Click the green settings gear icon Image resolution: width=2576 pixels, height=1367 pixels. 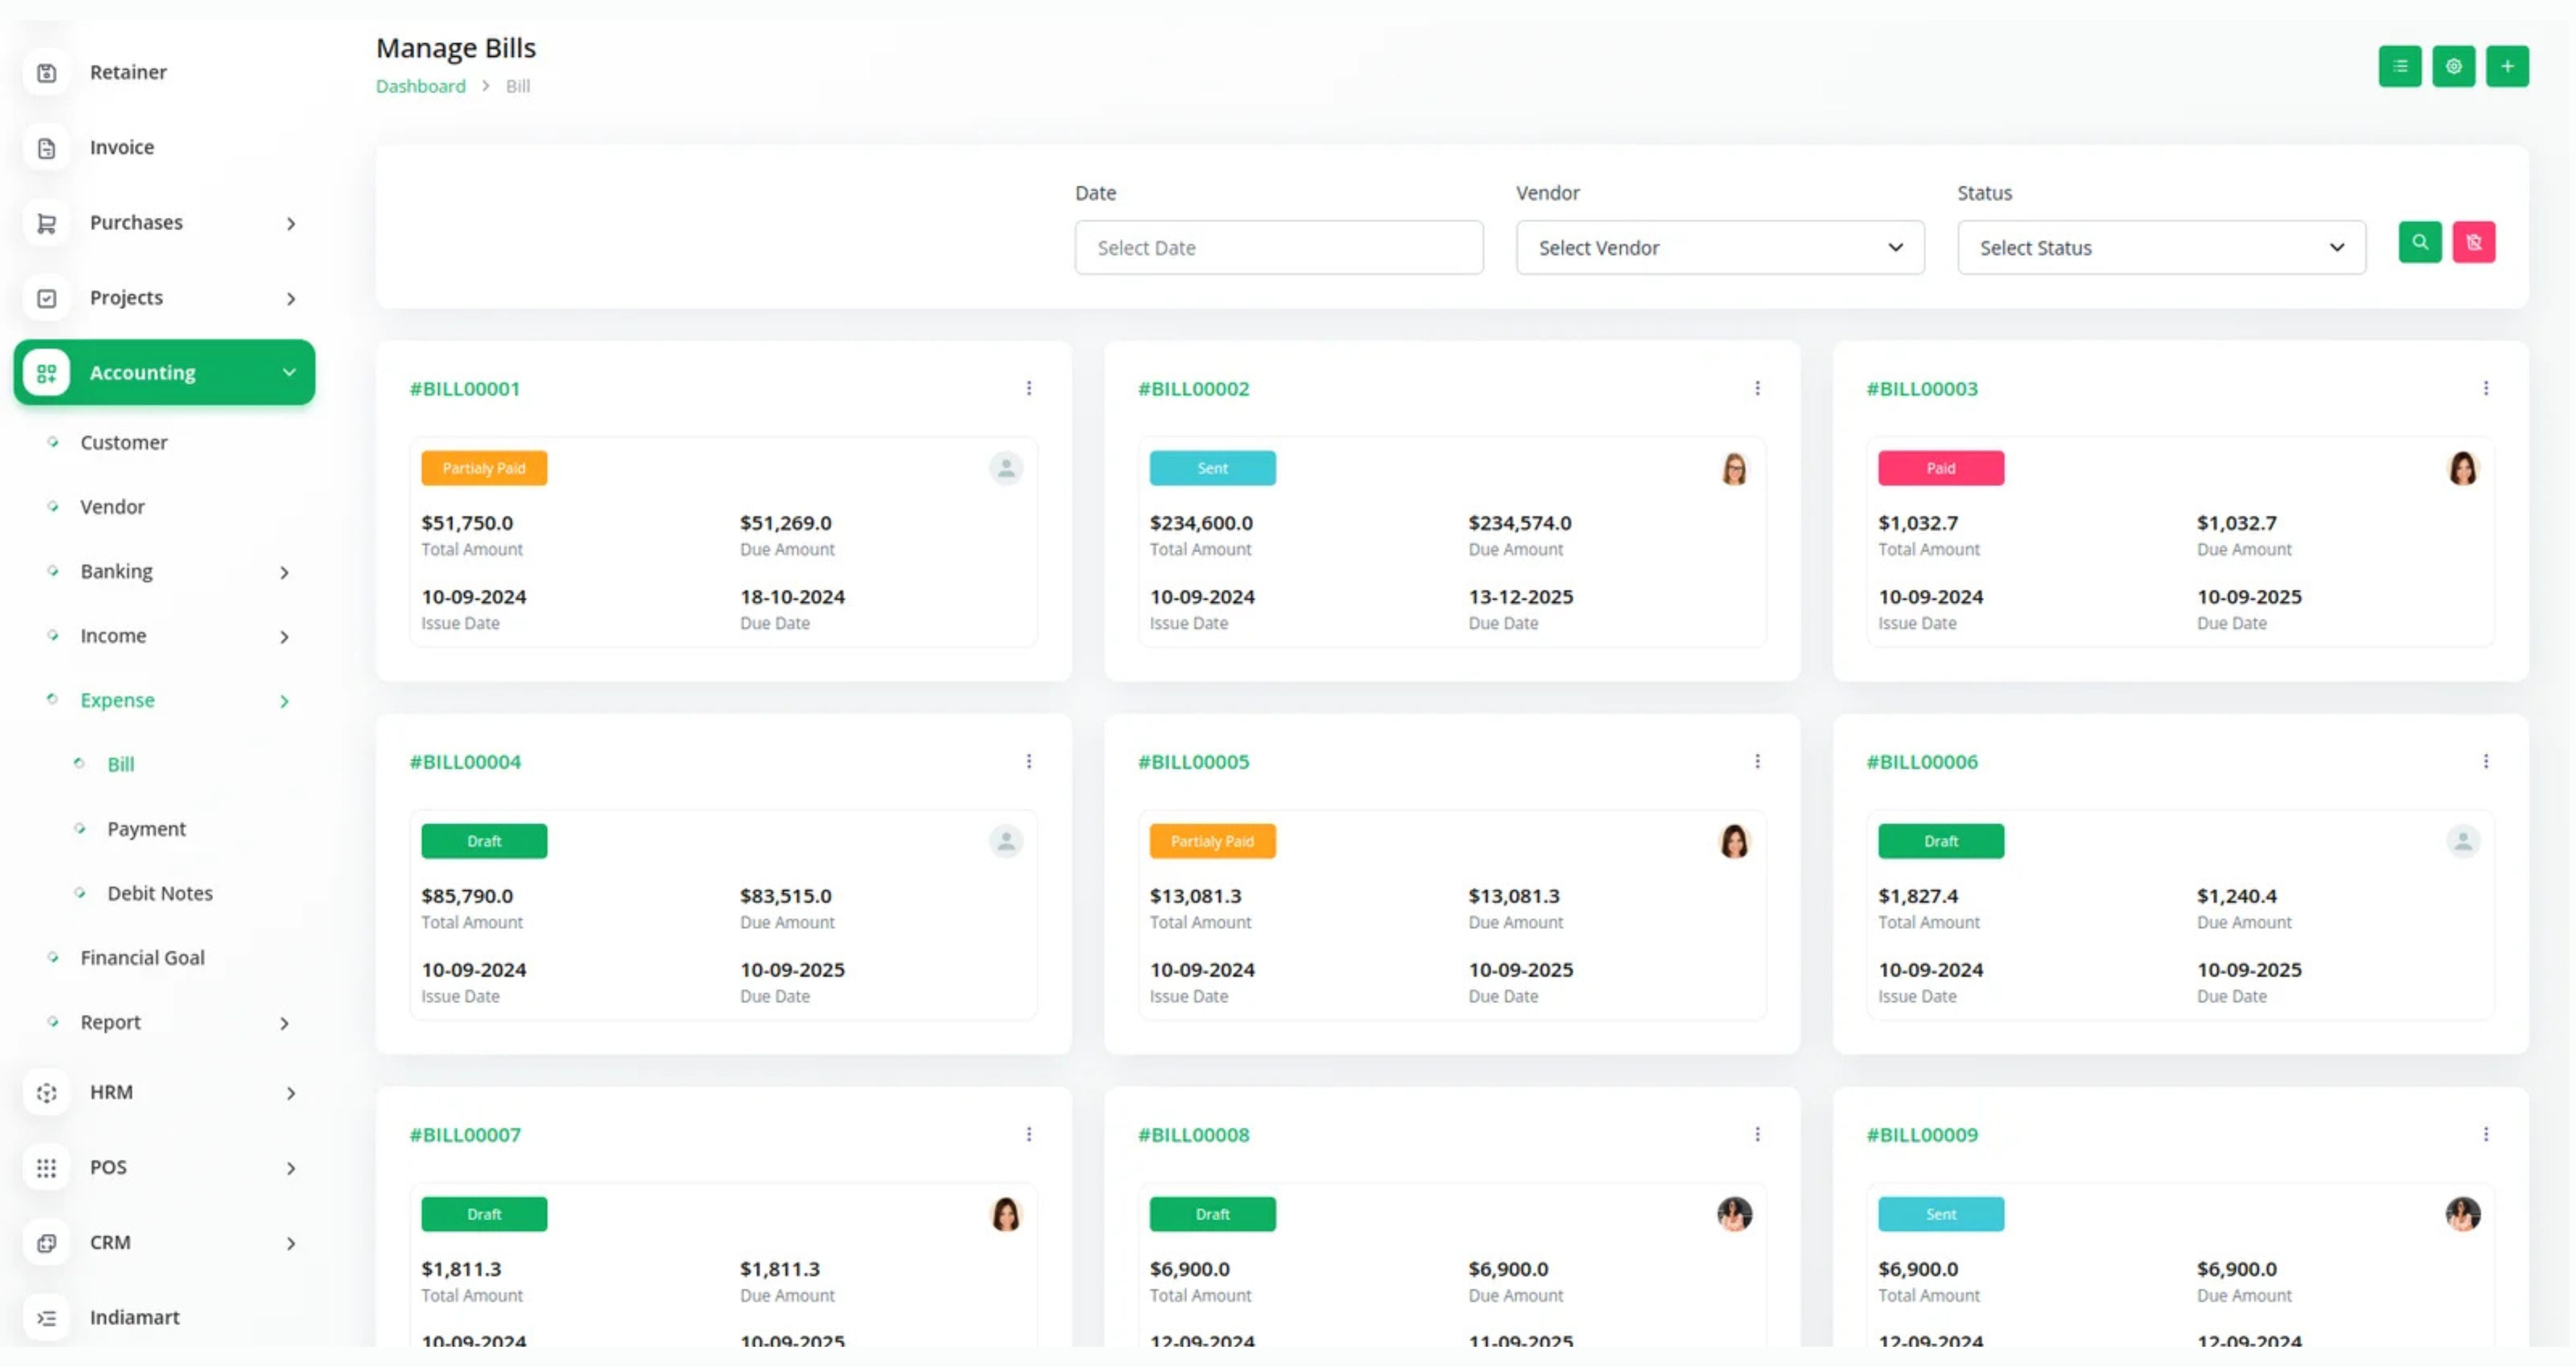[x=2453, y=67]
